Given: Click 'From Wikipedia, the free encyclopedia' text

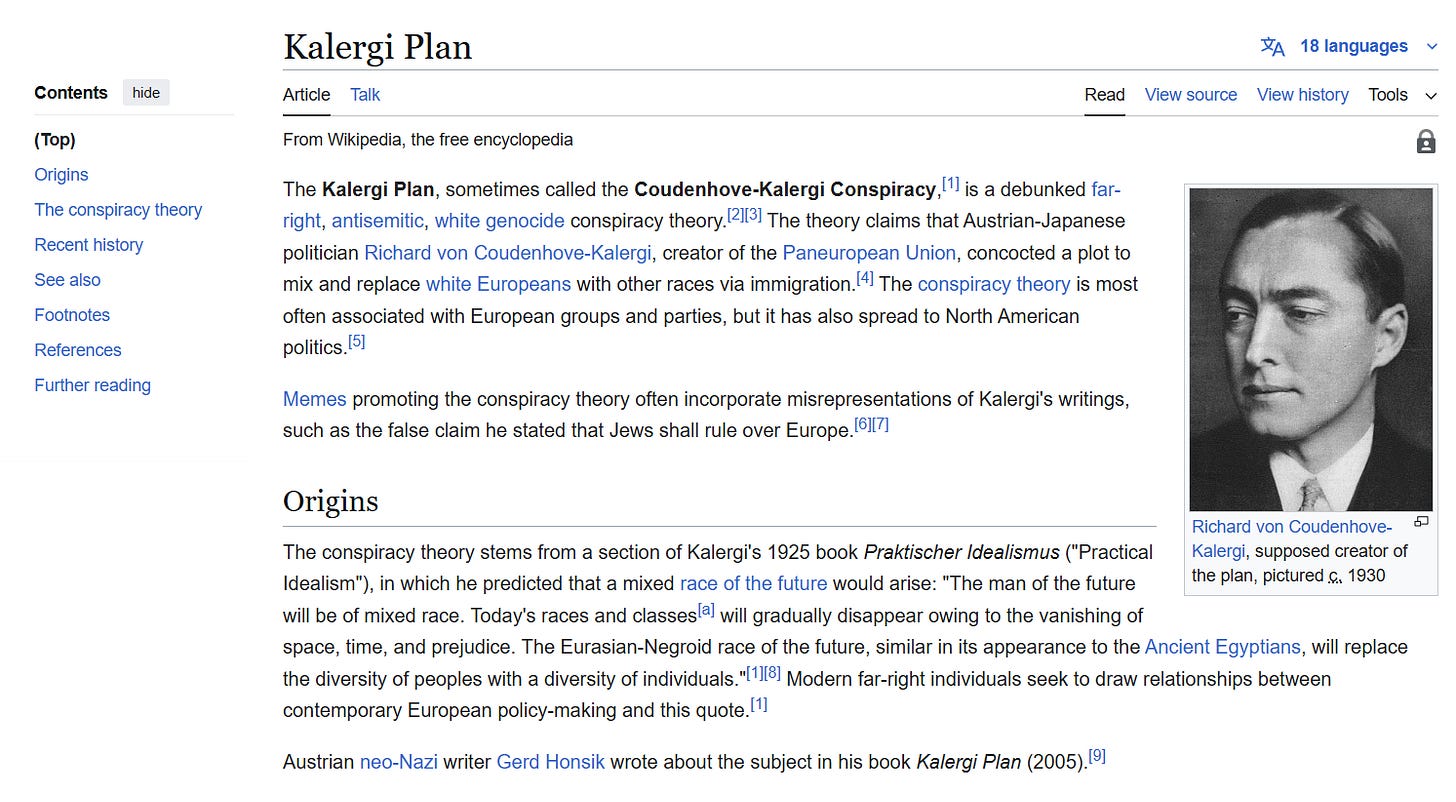Looking at the screenshot, I should [x=428, y=140].
